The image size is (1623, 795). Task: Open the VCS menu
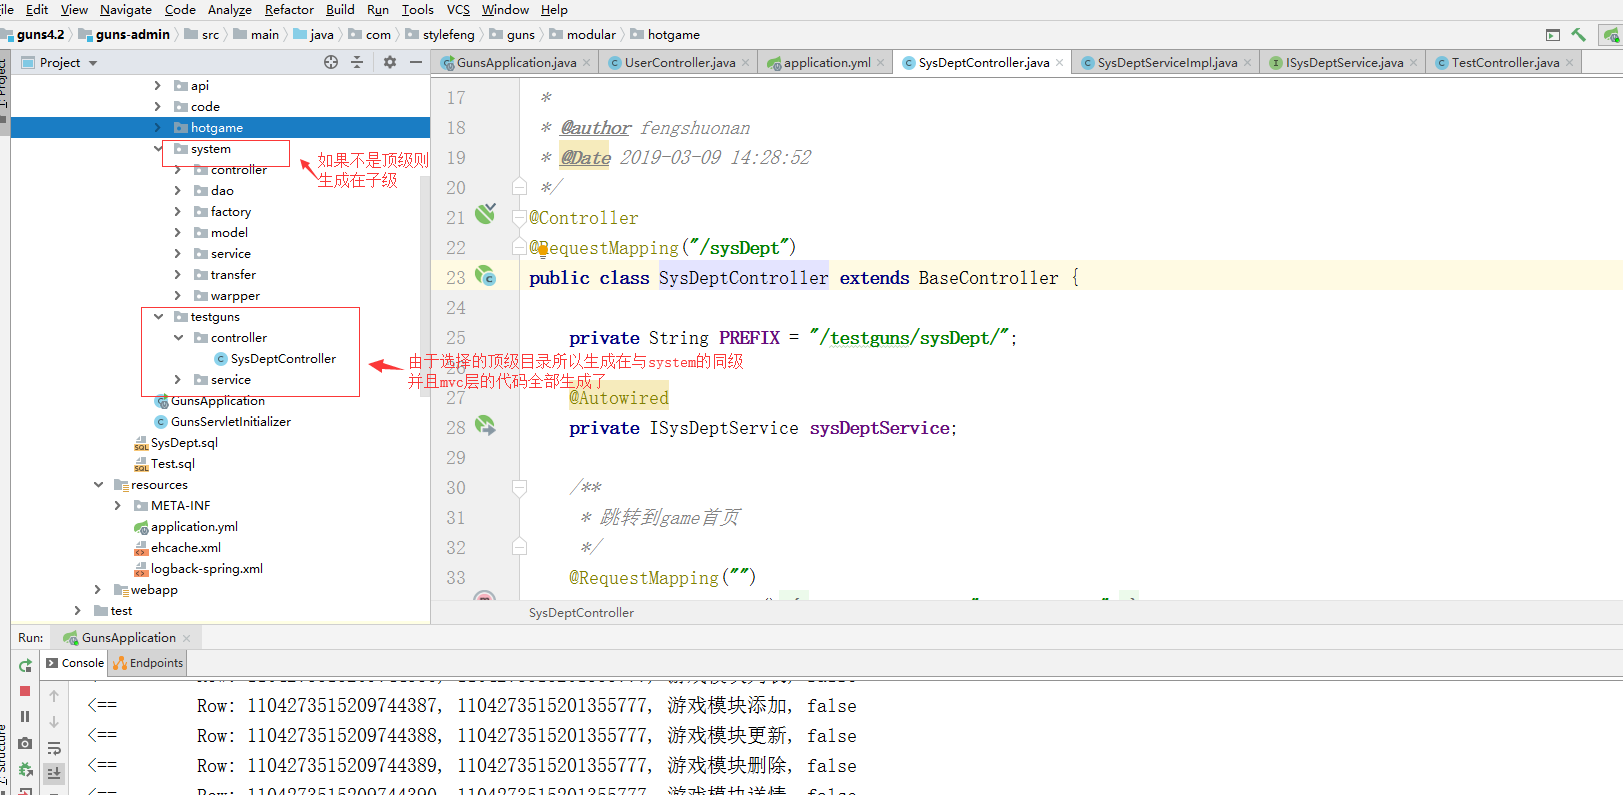(x=458, y=10)
